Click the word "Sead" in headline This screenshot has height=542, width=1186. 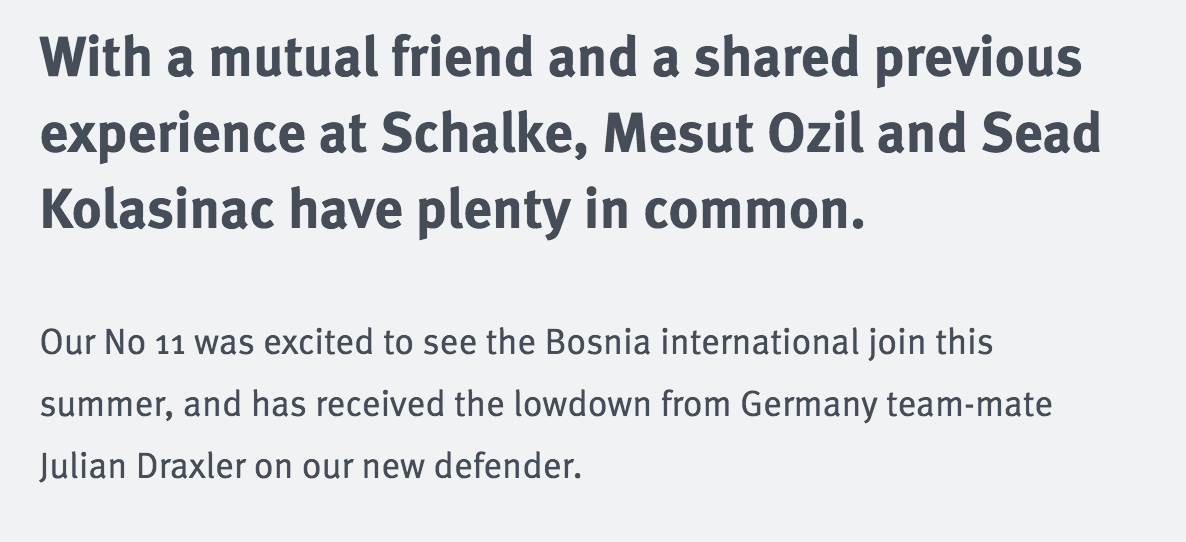[x=1041, y=134]
